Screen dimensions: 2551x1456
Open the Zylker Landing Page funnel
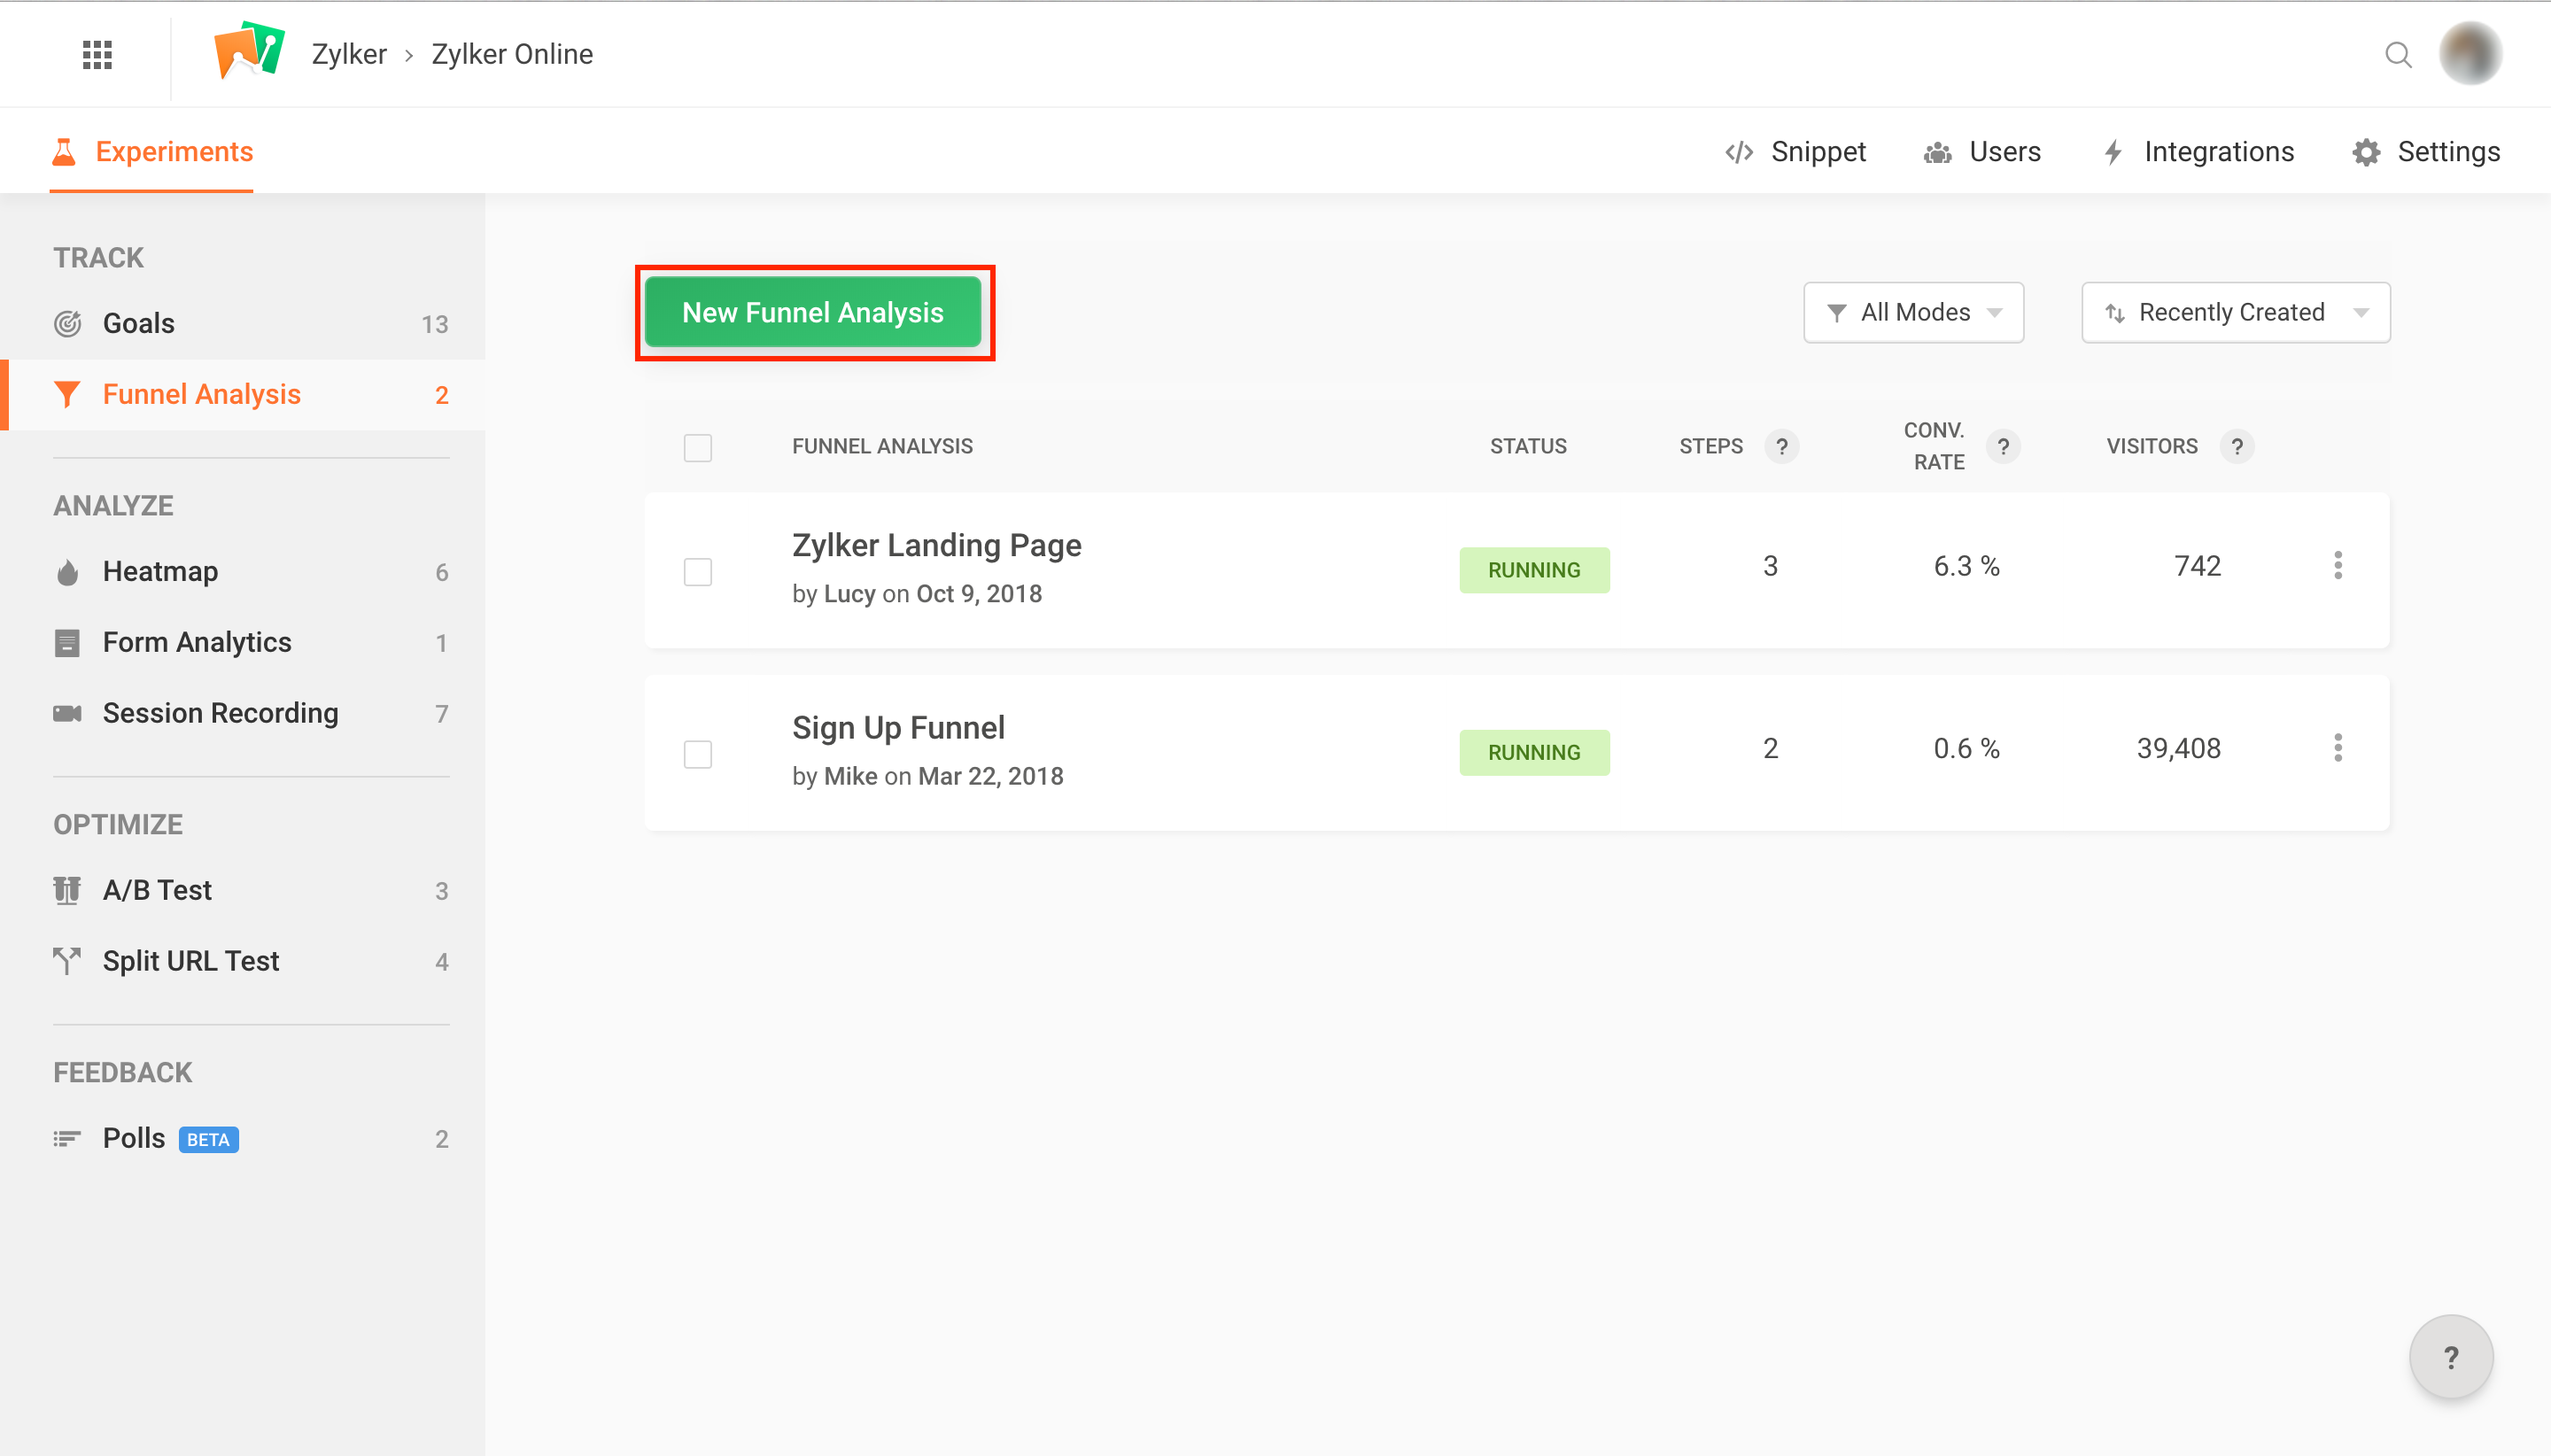pos(936,546)
